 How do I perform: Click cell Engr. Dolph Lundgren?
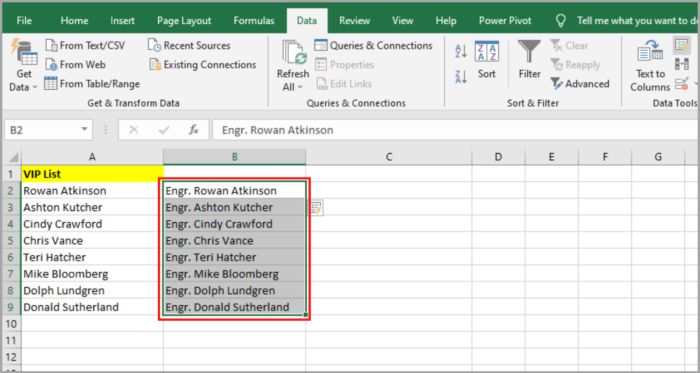(x=234, y=290)
